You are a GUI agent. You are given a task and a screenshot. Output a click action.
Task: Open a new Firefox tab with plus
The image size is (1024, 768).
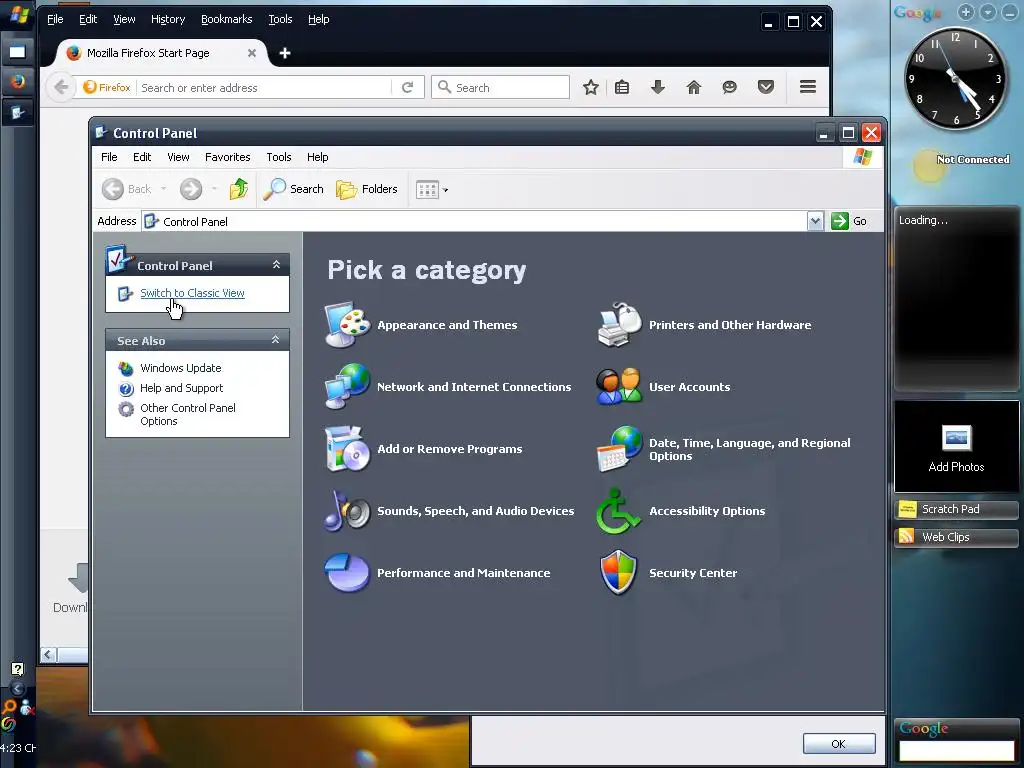[x=285, y=53]
